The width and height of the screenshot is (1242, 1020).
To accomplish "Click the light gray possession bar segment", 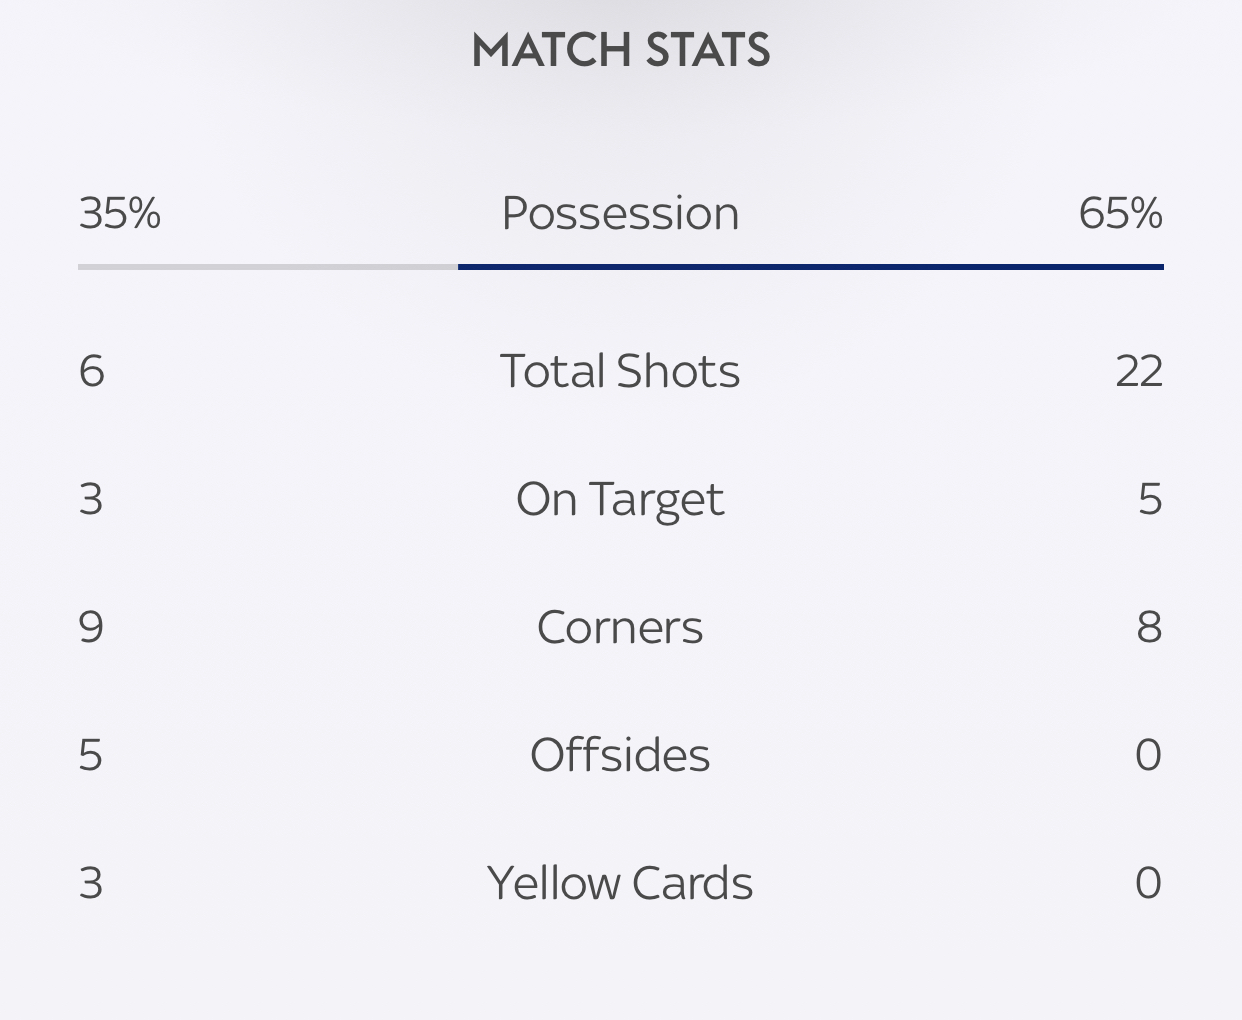I will [x=267, y=267].
